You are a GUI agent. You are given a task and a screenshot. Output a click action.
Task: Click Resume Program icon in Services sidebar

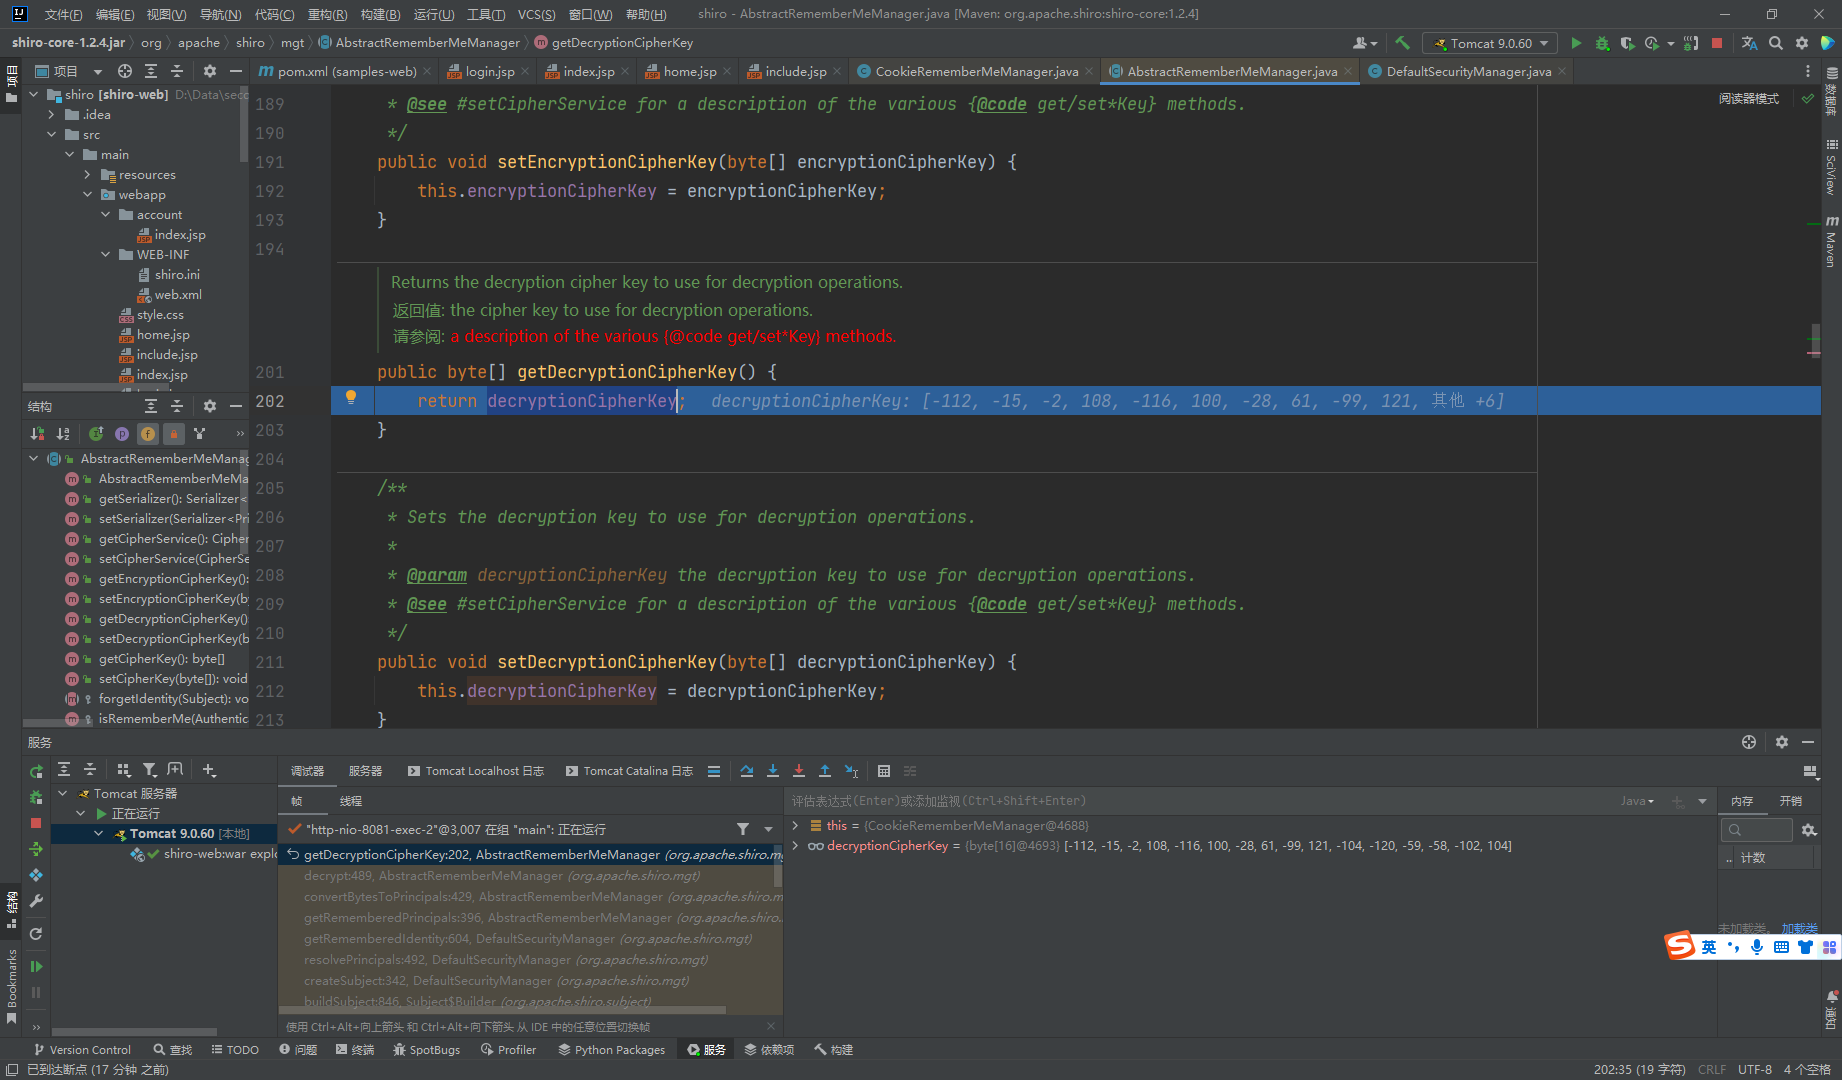click(36, 966)
